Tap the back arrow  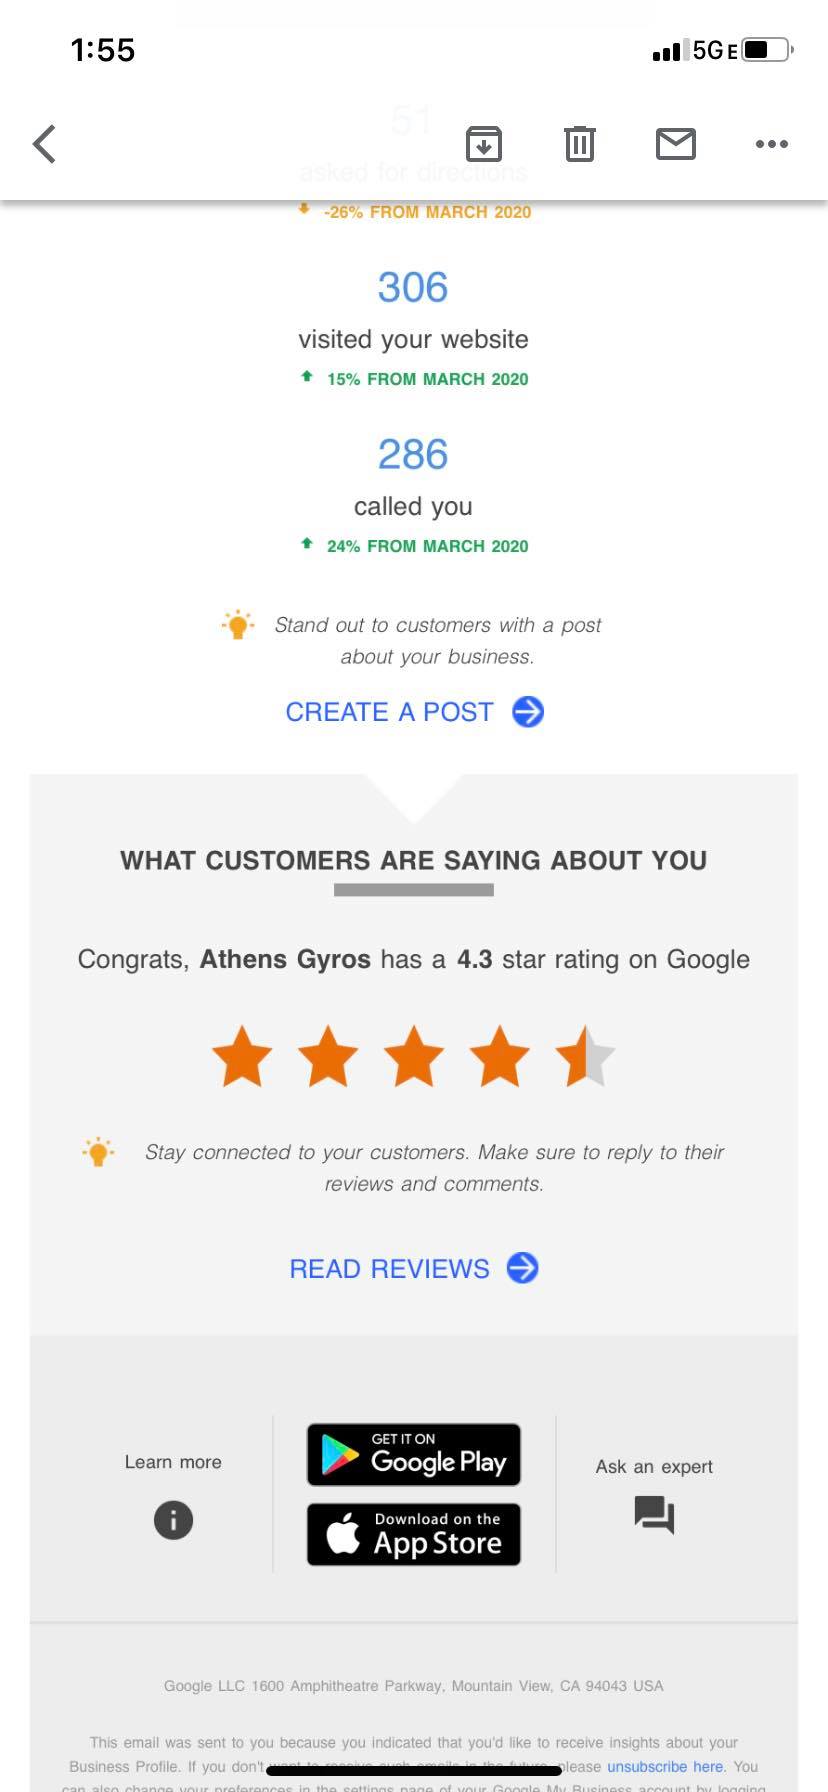click(x=44, y=144)
